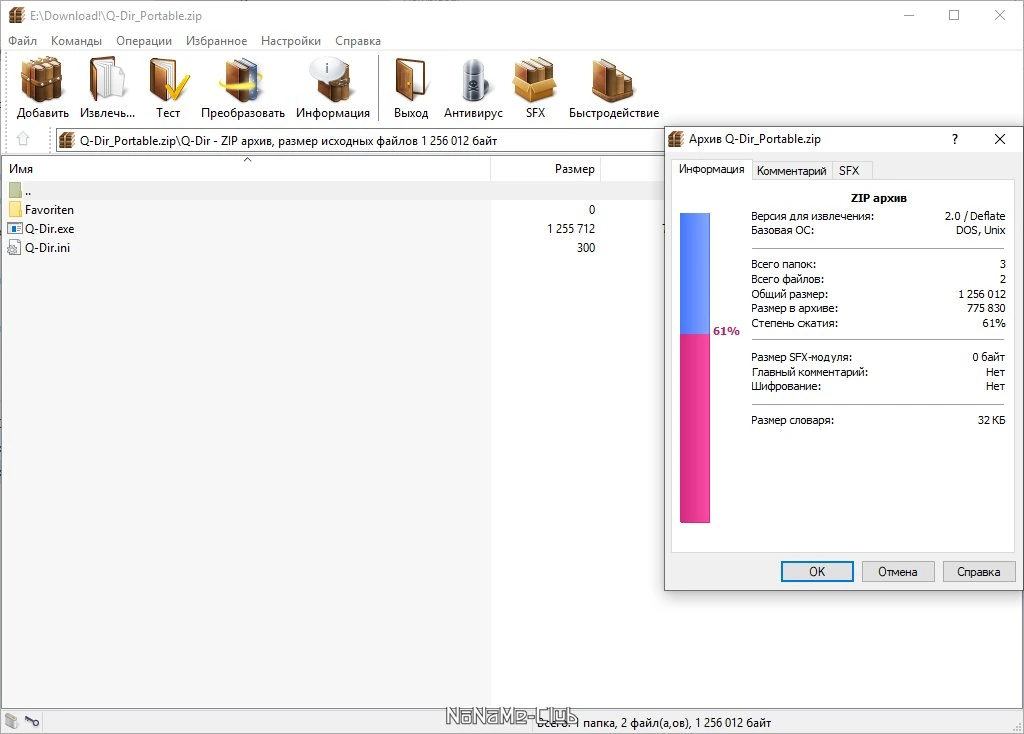Click the Преобразовать (Convert) toolbar icon

click(242, 80)
